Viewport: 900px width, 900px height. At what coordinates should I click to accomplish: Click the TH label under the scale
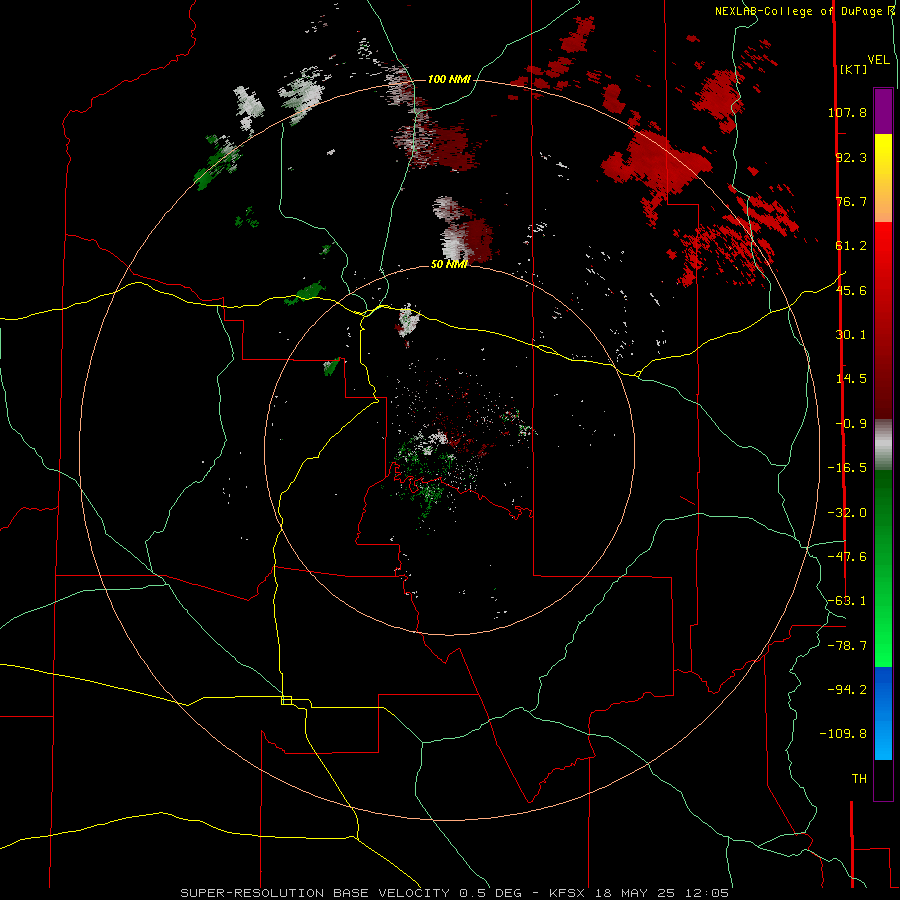click(x=859, y=779)
